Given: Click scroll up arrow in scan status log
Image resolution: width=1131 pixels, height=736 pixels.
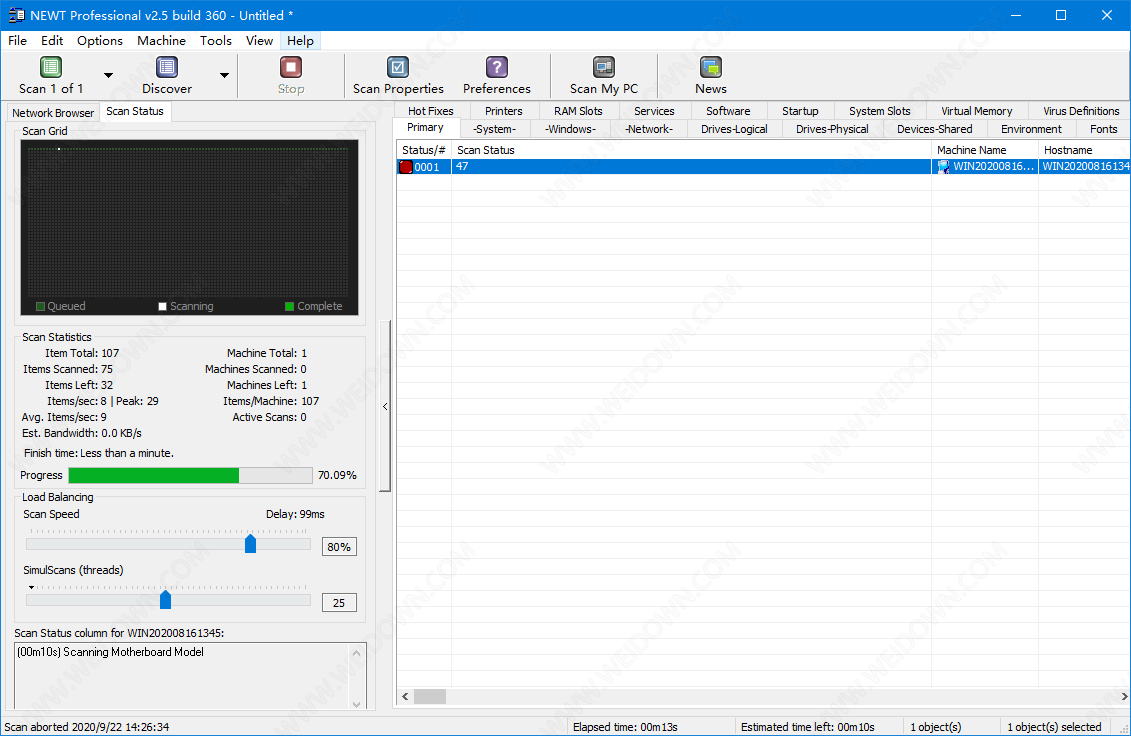Looking at the screenshot, I should (356, 652).
